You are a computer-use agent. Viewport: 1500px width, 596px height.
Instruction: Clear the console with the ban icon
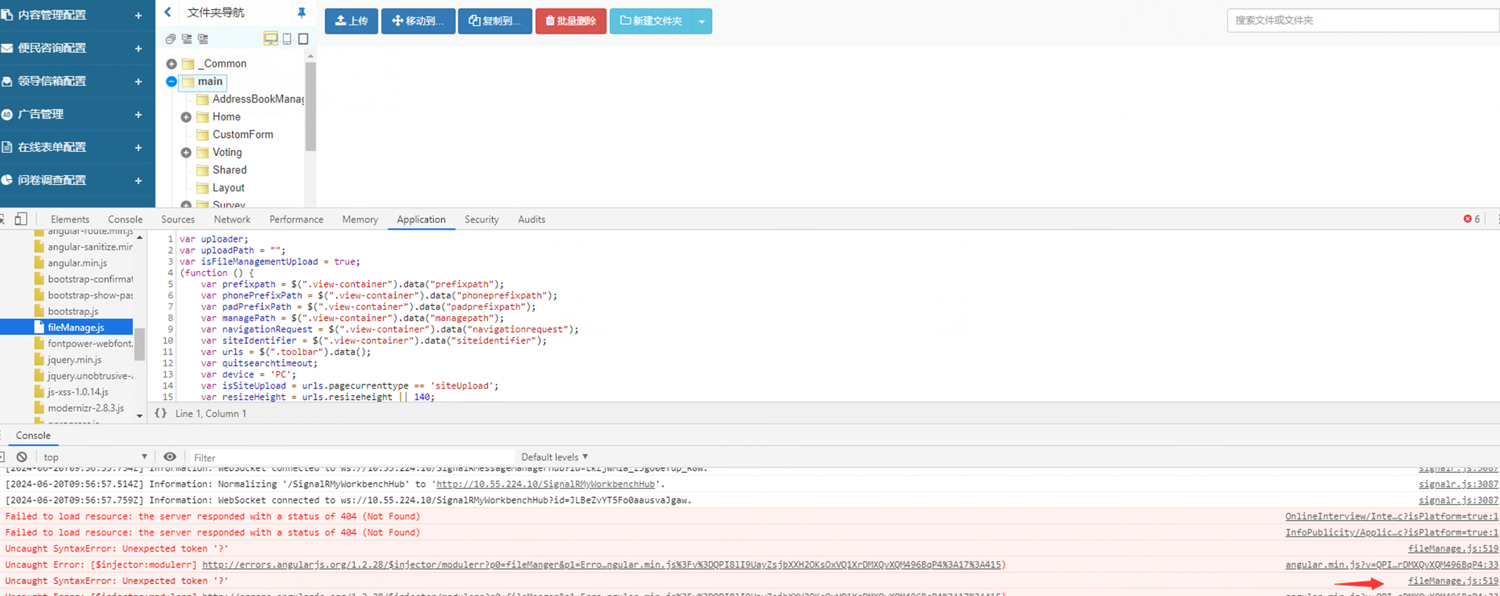pos(21,457)
